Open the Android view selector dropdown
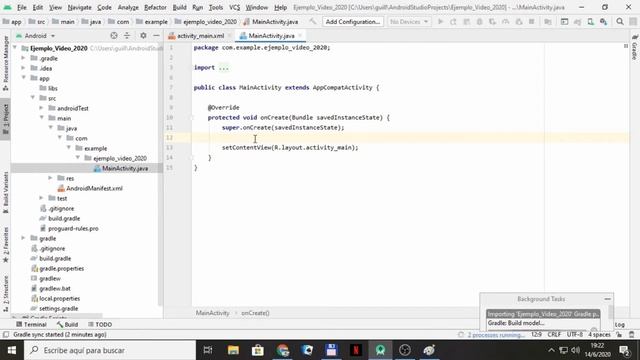 click(36, 36)
